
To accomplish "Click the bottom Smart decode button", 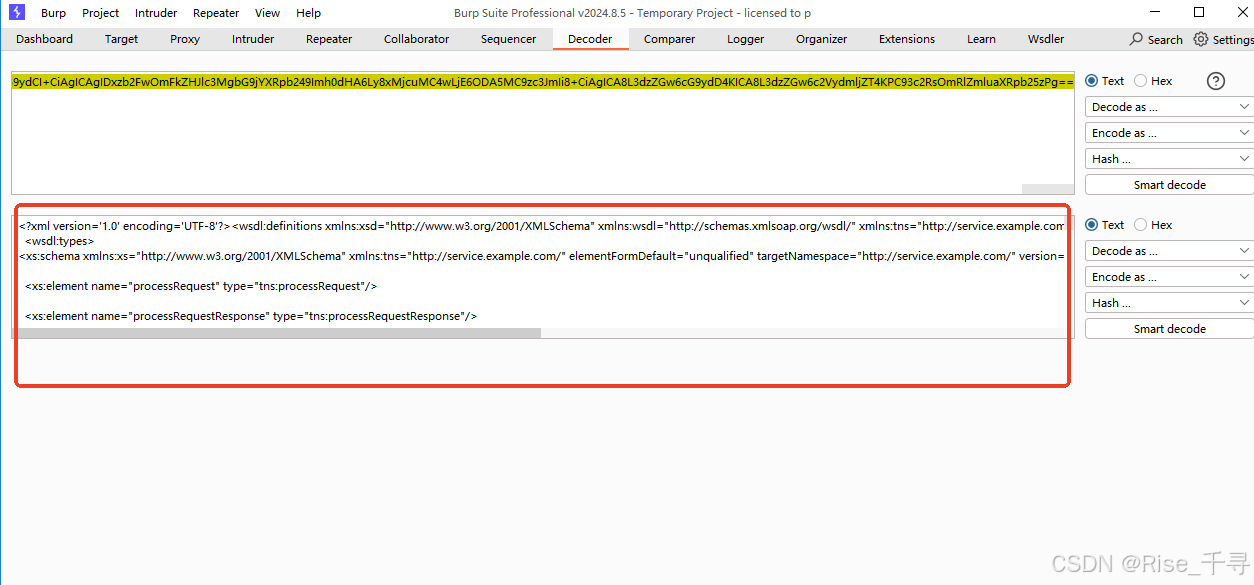I will [x=1169, y=329].
